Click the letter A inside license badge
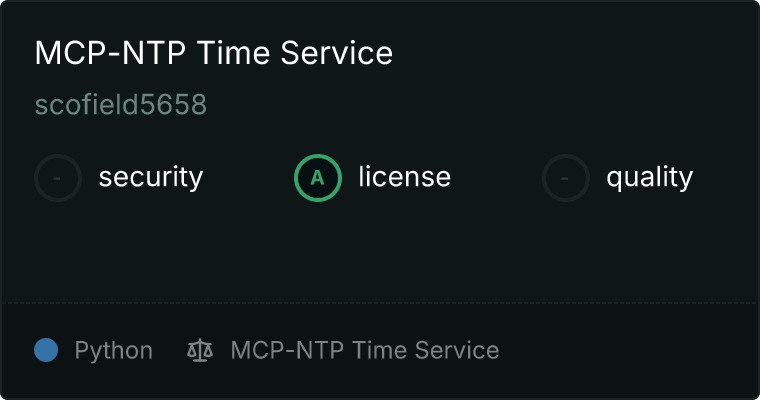The width and height of the screenshot is (760, 400). [317, 178]
